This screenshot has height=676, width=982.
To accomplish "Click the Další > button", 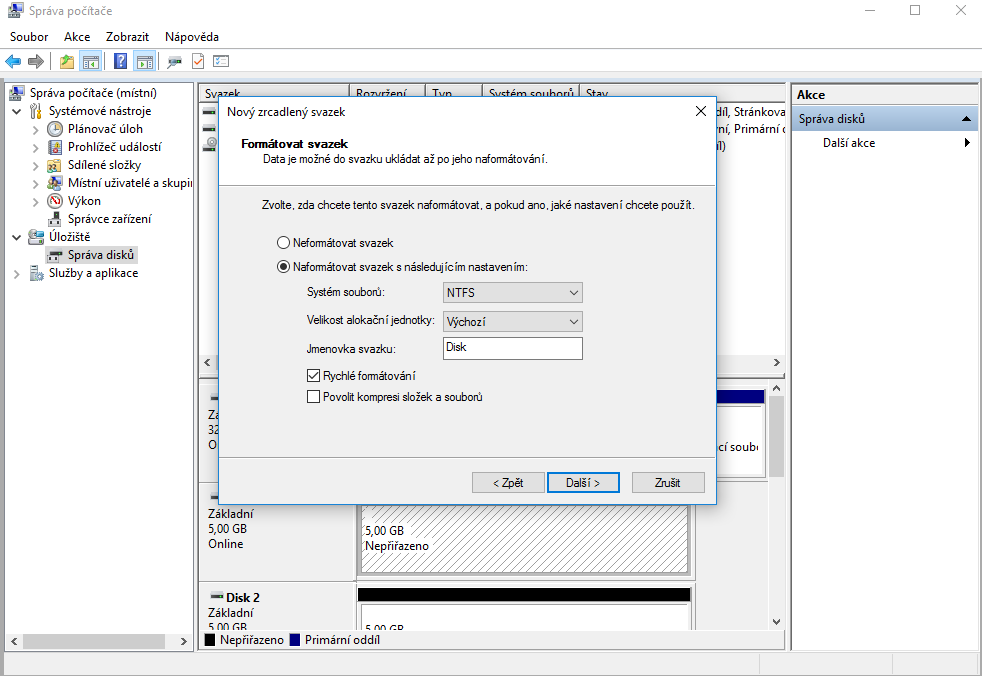I will point(583,482).
